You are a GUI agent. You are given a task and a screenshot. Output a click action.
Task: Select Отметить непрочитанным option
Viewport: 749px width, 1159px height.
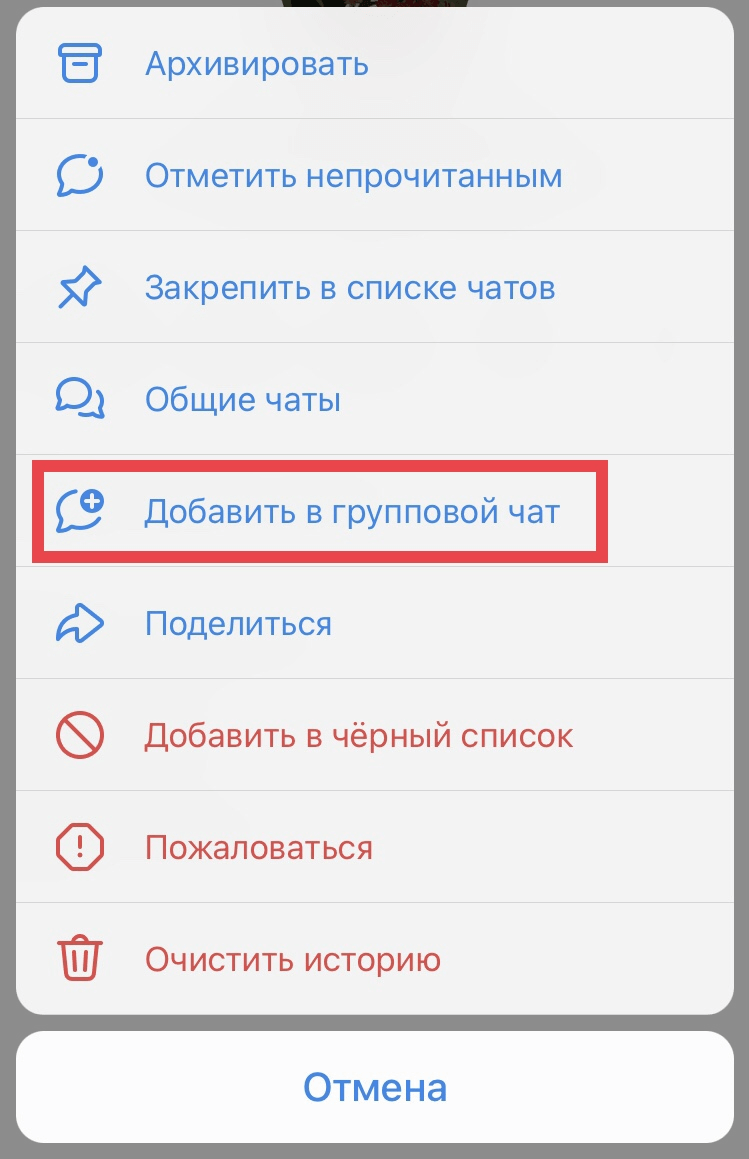pos(374,175)
